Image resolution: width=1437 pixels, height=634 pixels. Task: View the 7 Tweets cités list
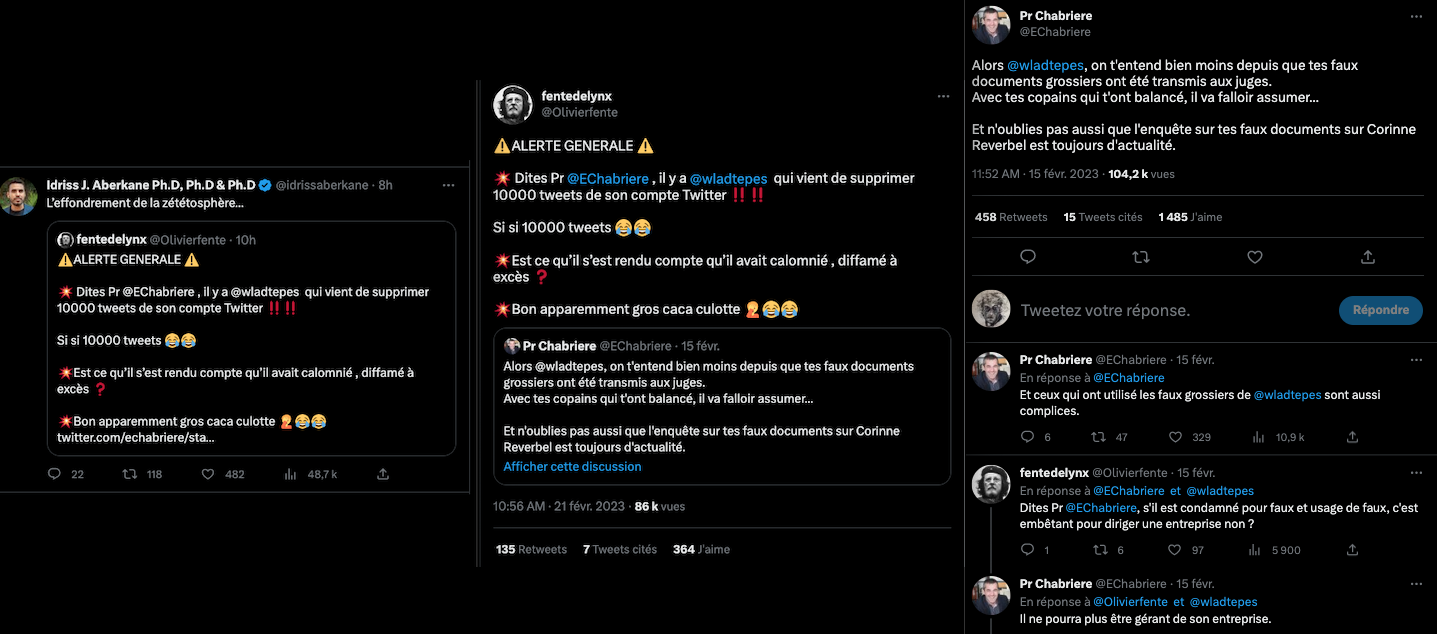tap(620, 549)
